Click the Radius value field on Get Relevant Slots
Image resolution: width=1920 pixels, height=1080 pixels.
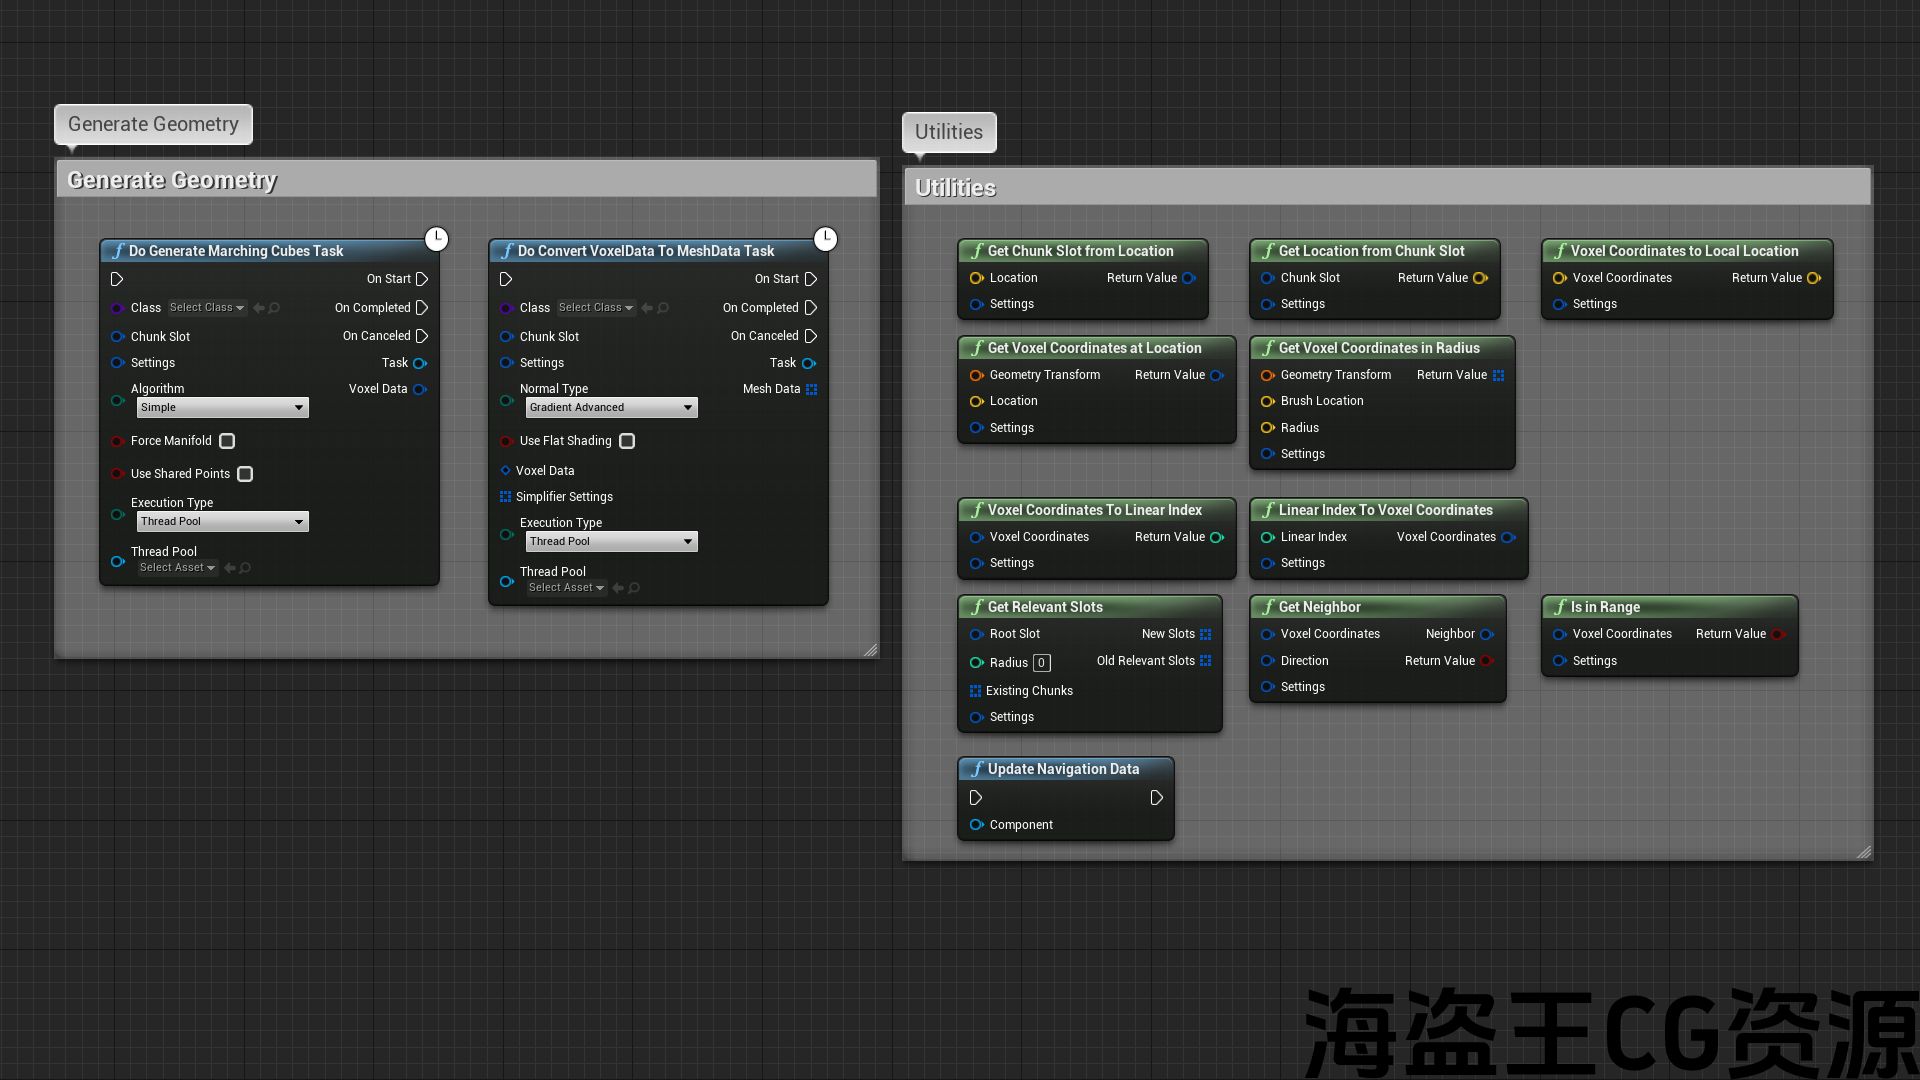(1041, 663)
